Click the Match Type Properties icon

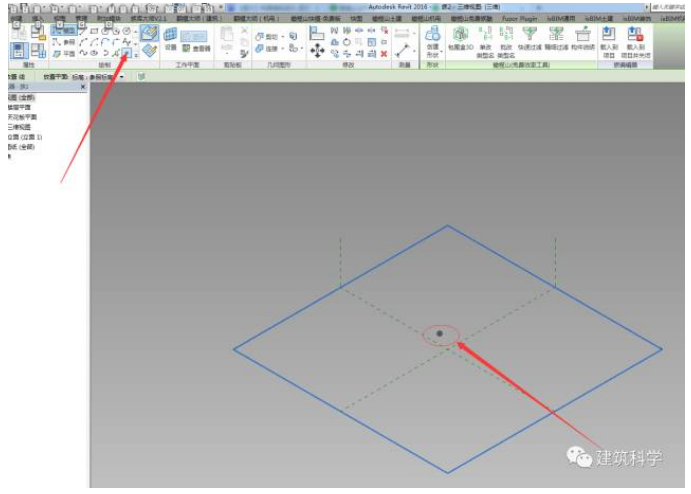(x=244, y=53)
